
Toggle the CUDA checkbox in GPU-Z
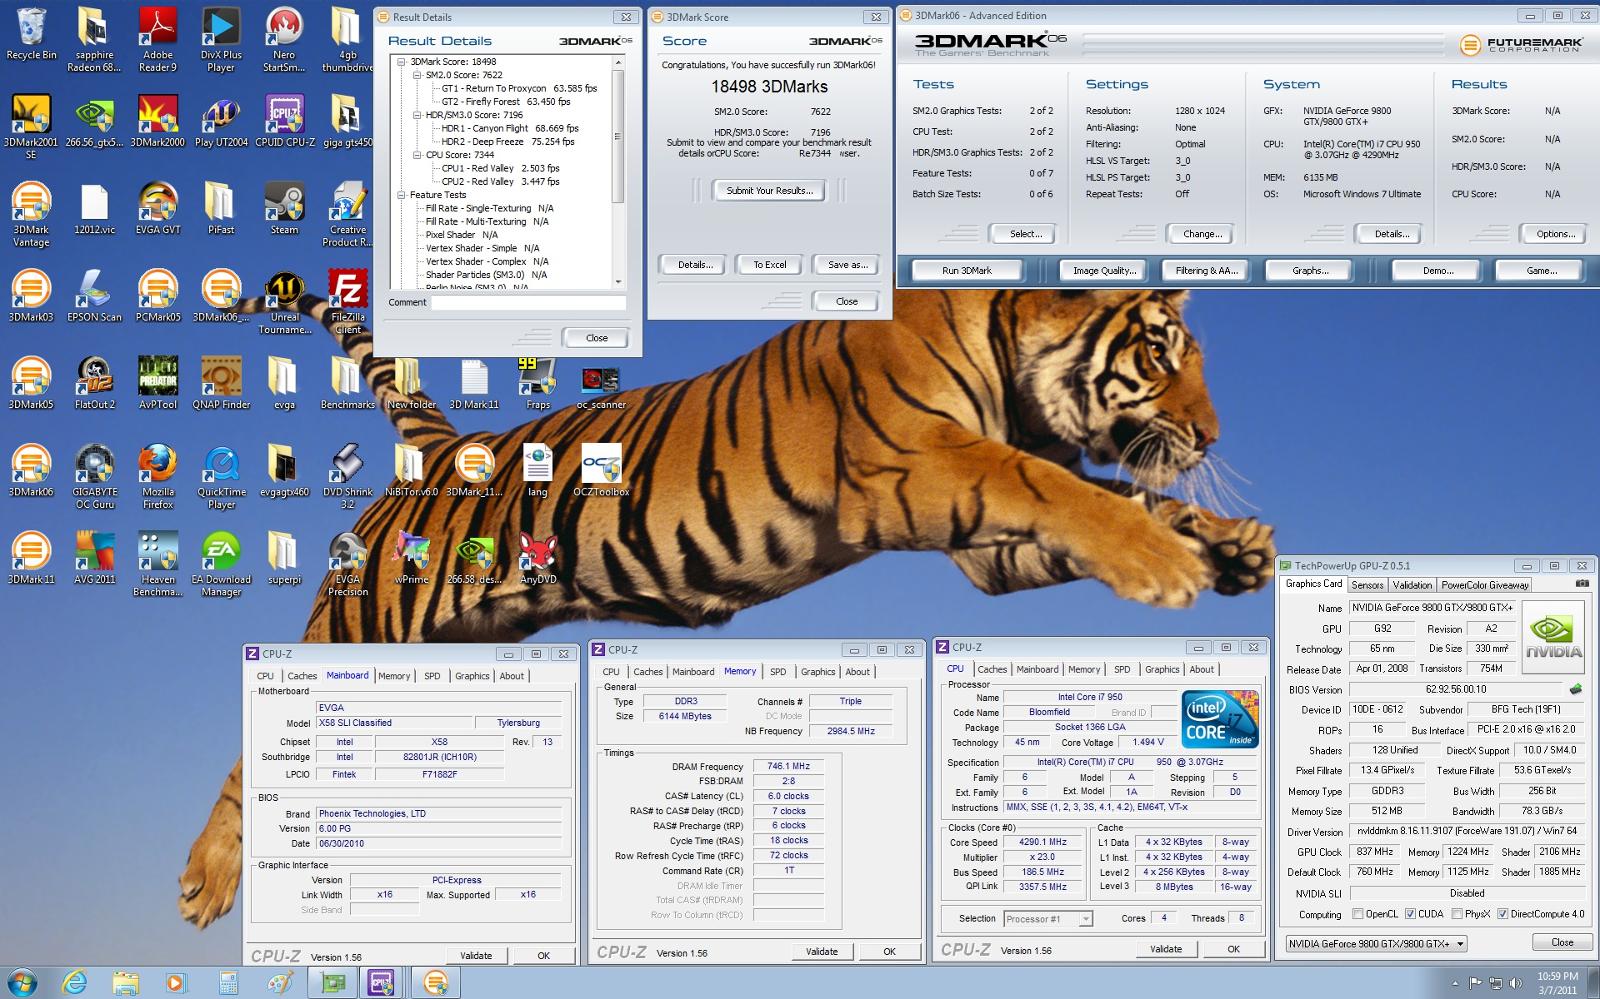coord(1410,914)
